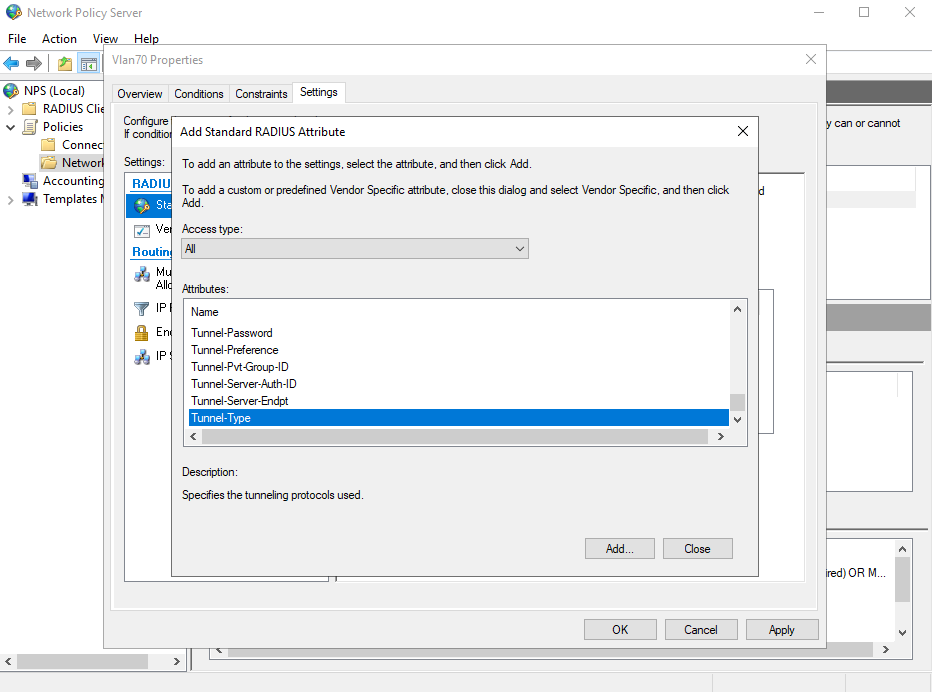Open the Access type dropdown
The height and width of the screenshot is (692, 932).
coord(355,249)
